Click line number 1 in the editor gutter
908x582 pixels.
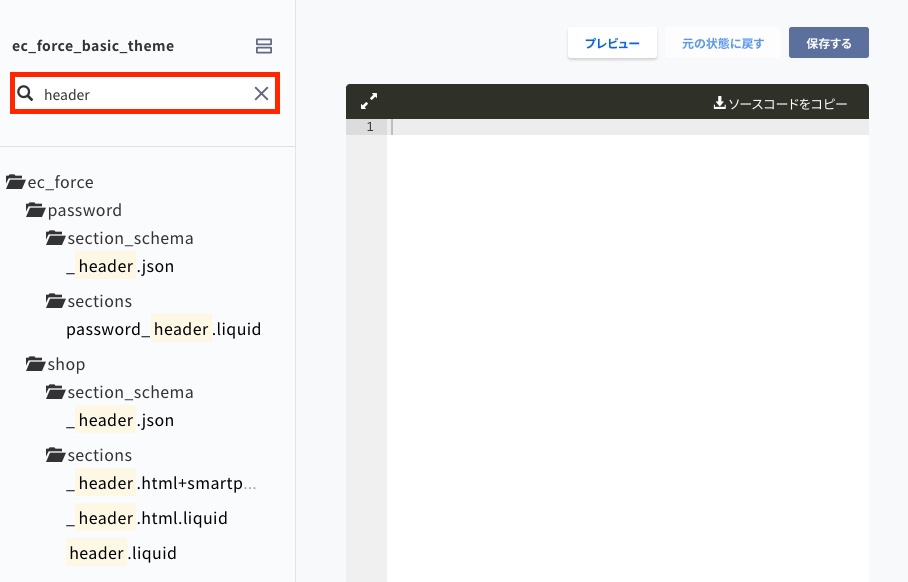(370, 127)
